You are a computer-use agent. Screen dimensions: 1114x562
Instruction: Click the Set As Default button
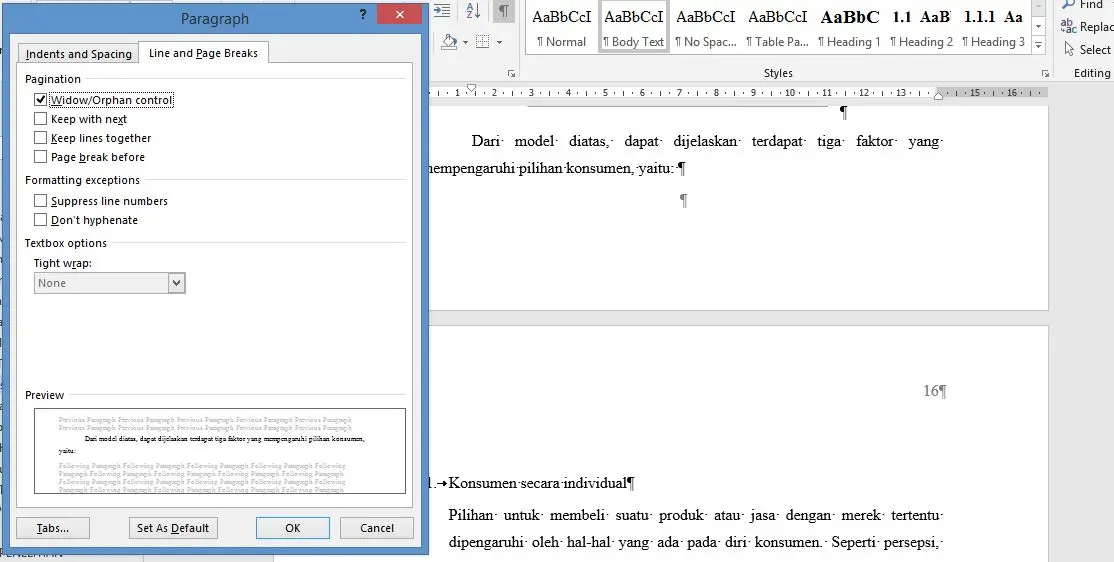(x=173, y=528)
